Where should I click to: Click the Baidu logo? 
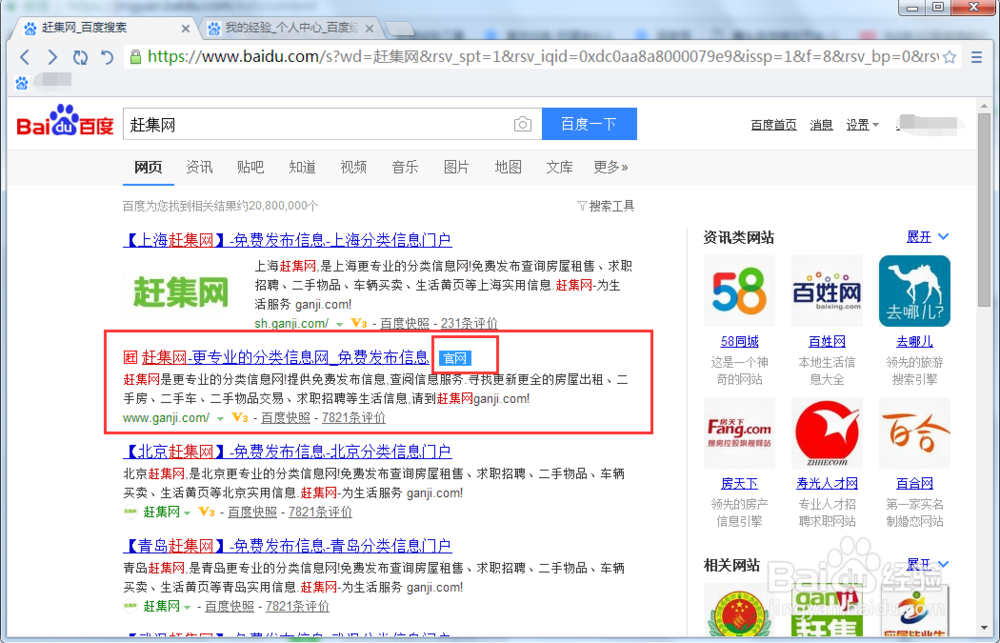coord(65,121)
